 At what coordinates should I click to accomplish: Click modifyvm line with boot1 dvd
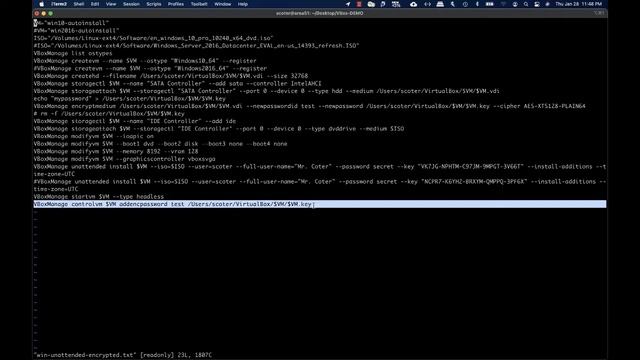pos(160,144)
